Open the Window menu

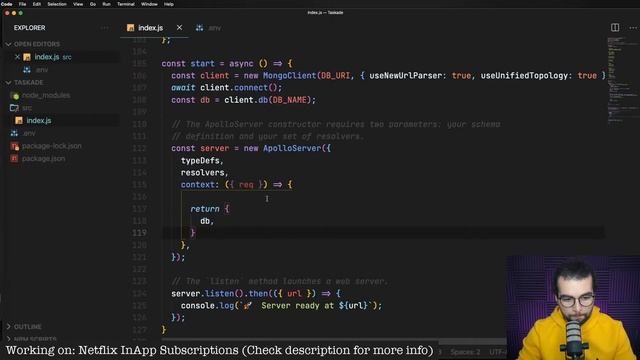click(x=149, y=4)
